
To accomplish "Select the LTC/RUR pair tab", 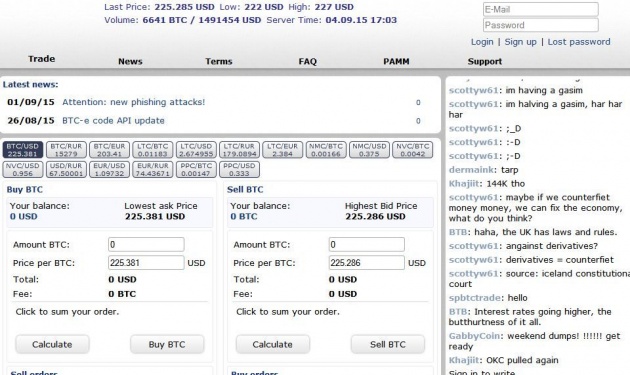I will pyautogui.click(x=239, y=150).
